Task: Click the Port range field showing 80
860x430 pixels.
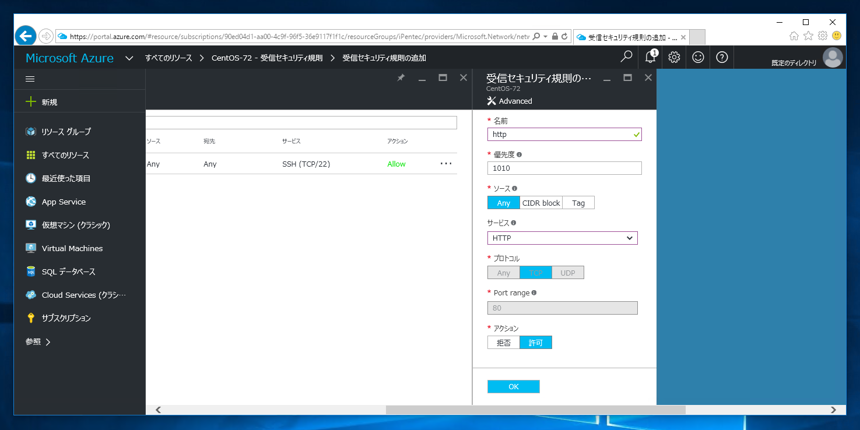Action: click(x=562, y=308)
